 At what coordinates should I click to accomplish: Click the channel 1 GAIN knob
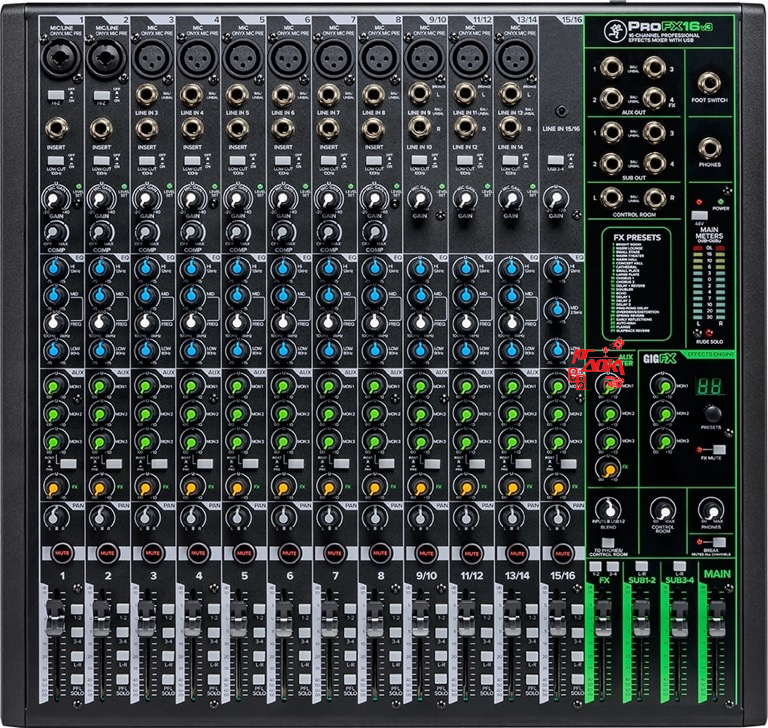point(55,200)
